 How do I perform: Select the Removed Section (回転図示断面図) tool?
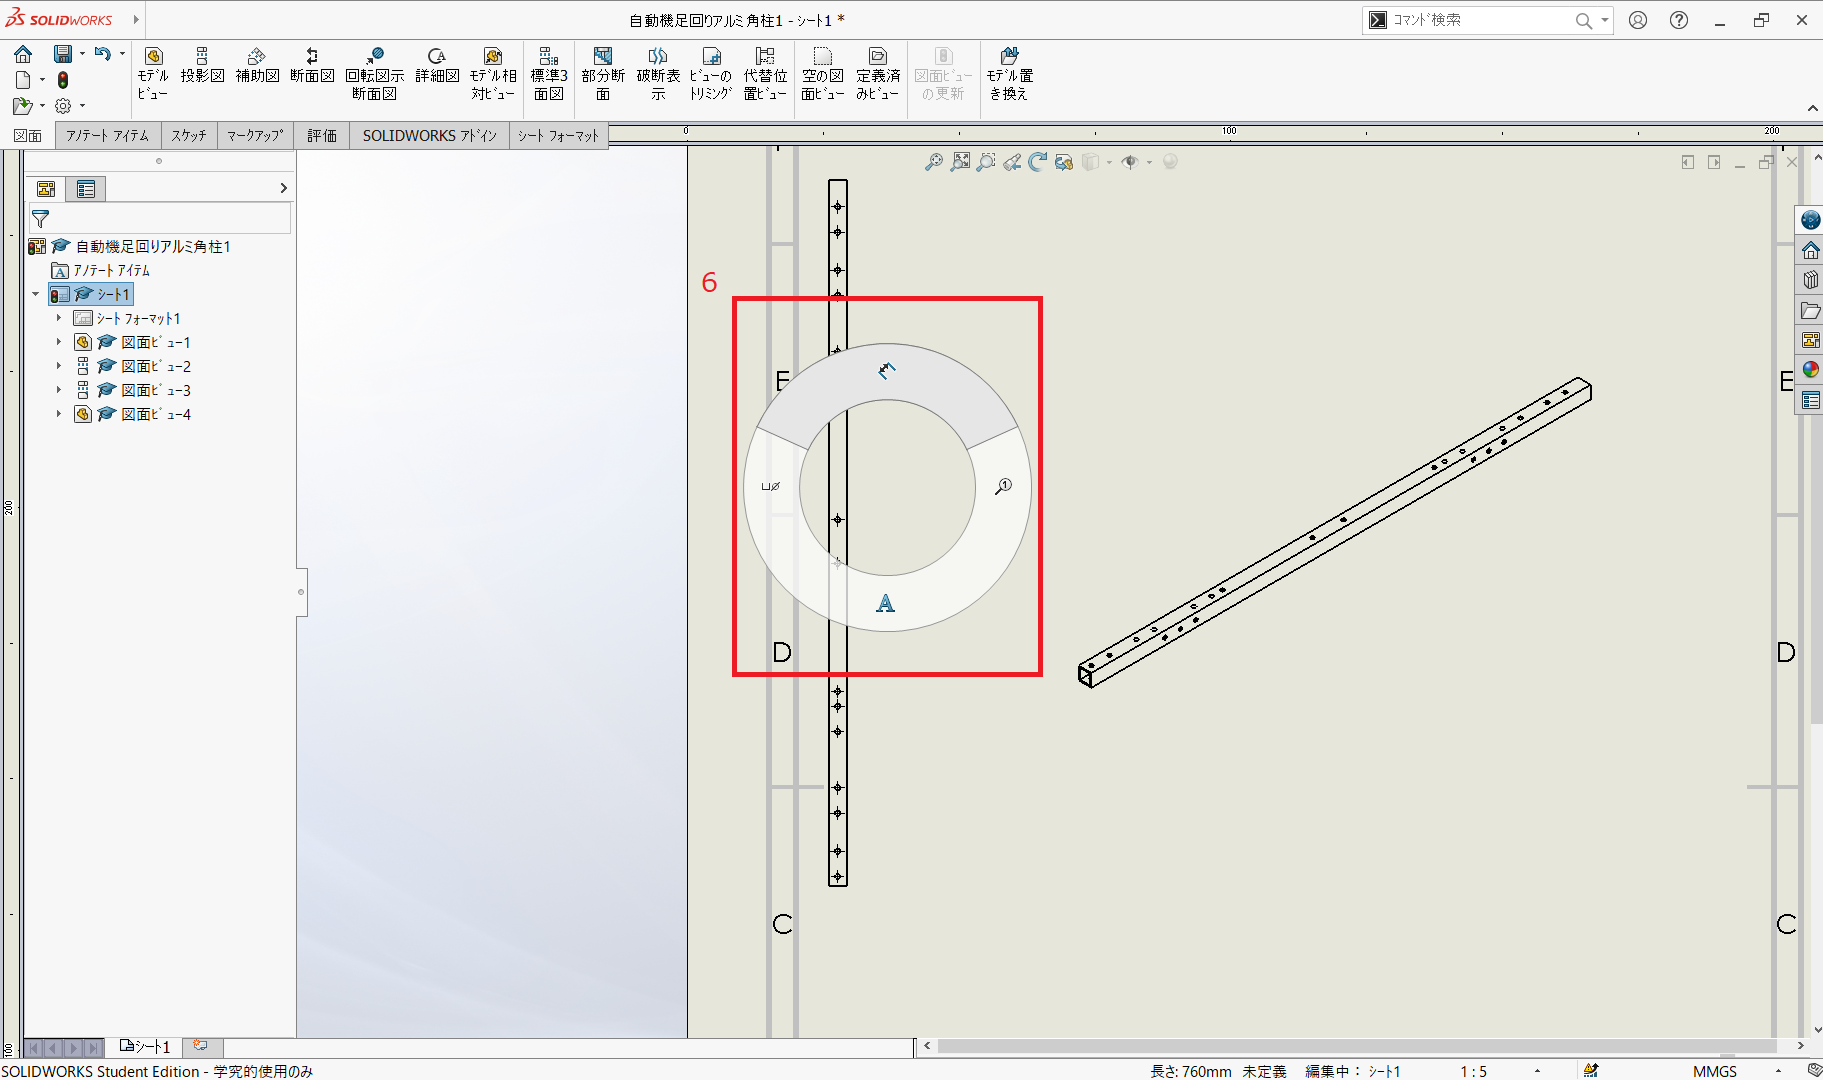tap(375, 73)
